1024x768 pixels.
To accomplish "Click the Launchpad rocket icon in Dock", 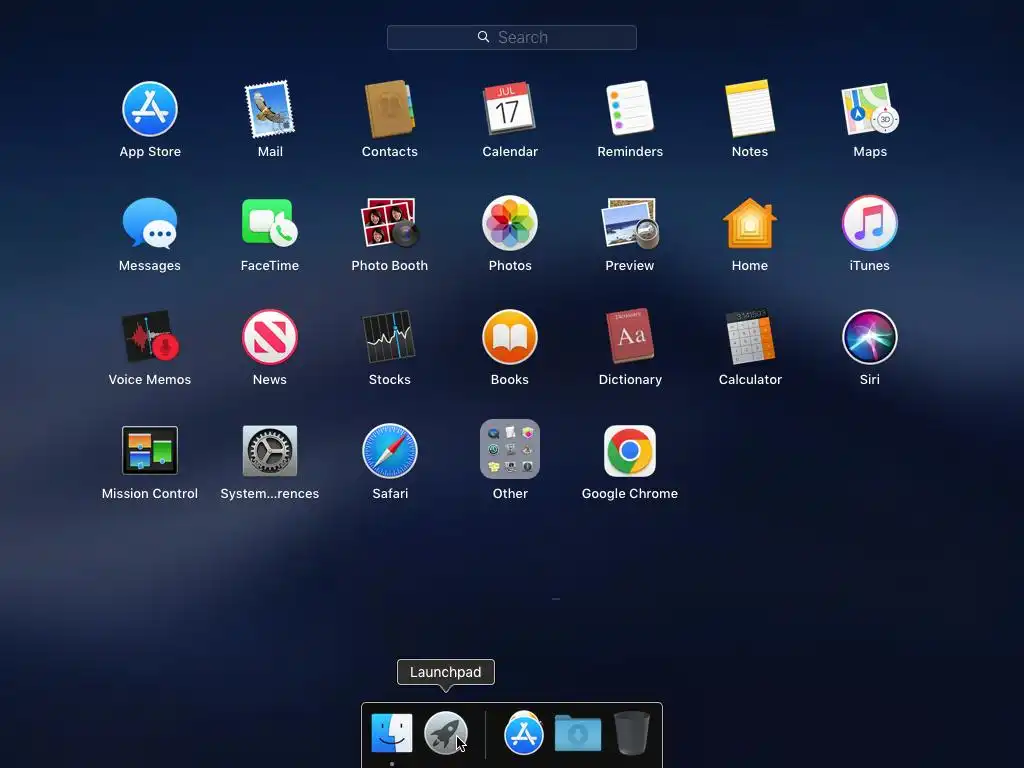I will pyautogui.click(x=445, y=733).
